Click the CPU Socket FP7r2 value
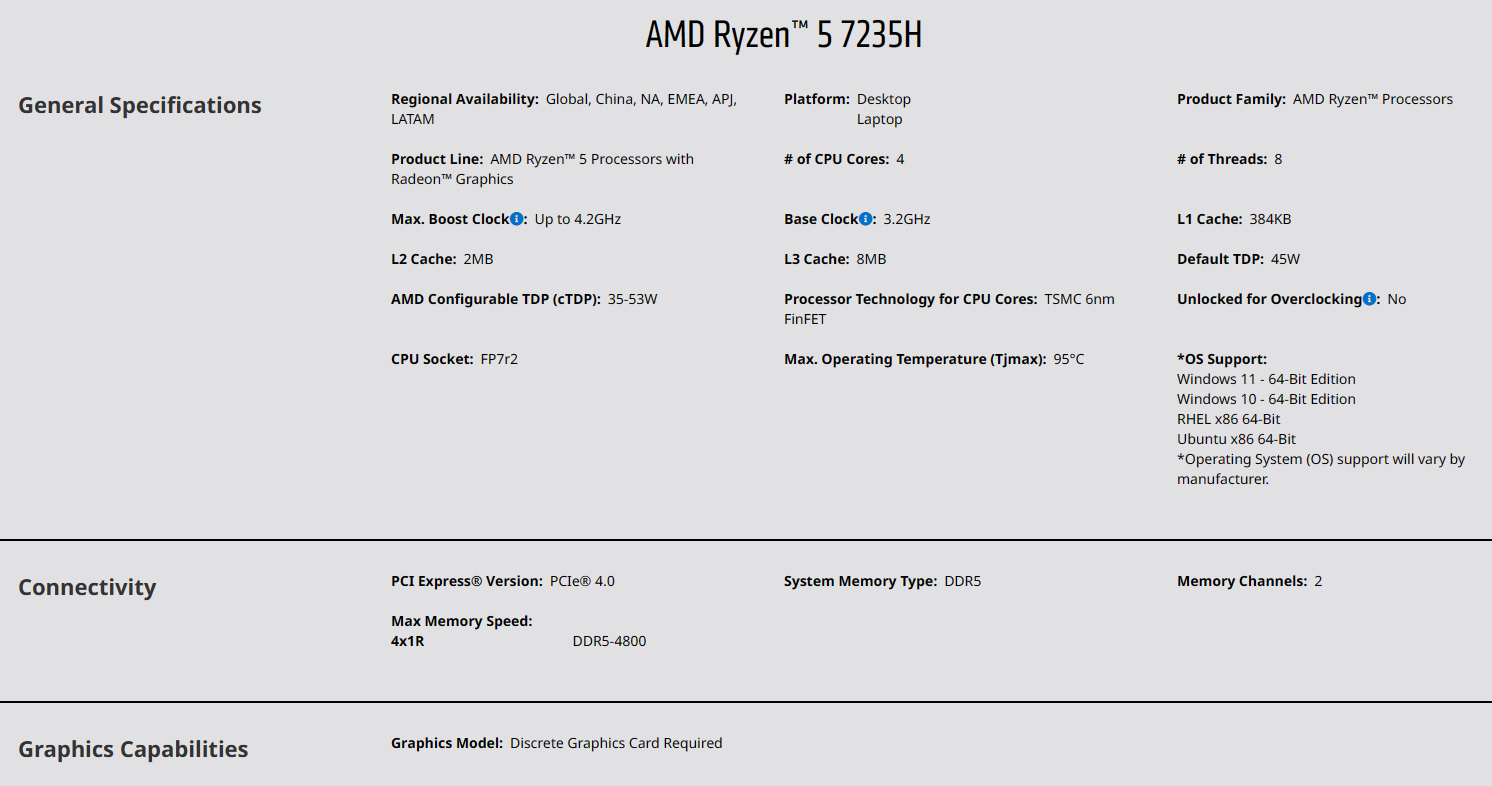Screen dimensions: 1492x786 tap(499, 359)
